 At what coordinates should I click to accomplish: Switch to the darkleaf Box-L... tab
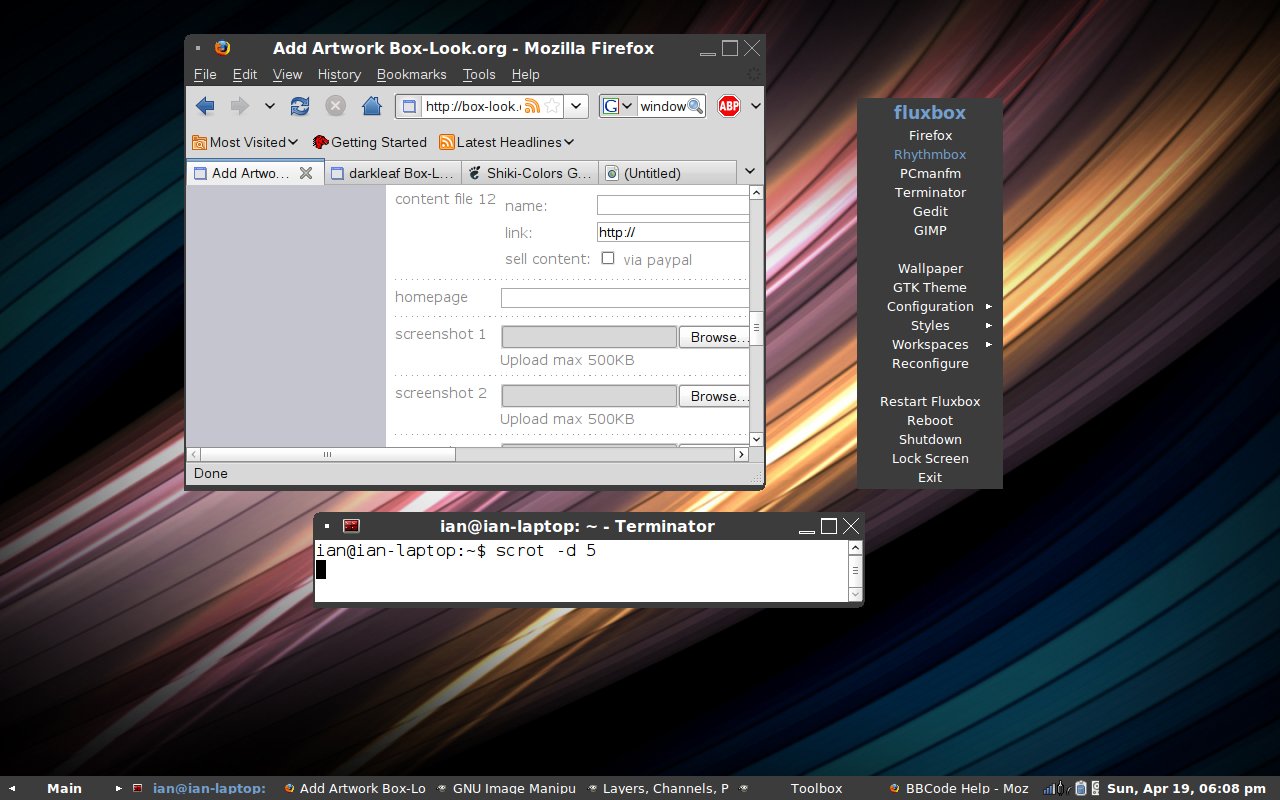pos(393,173)
